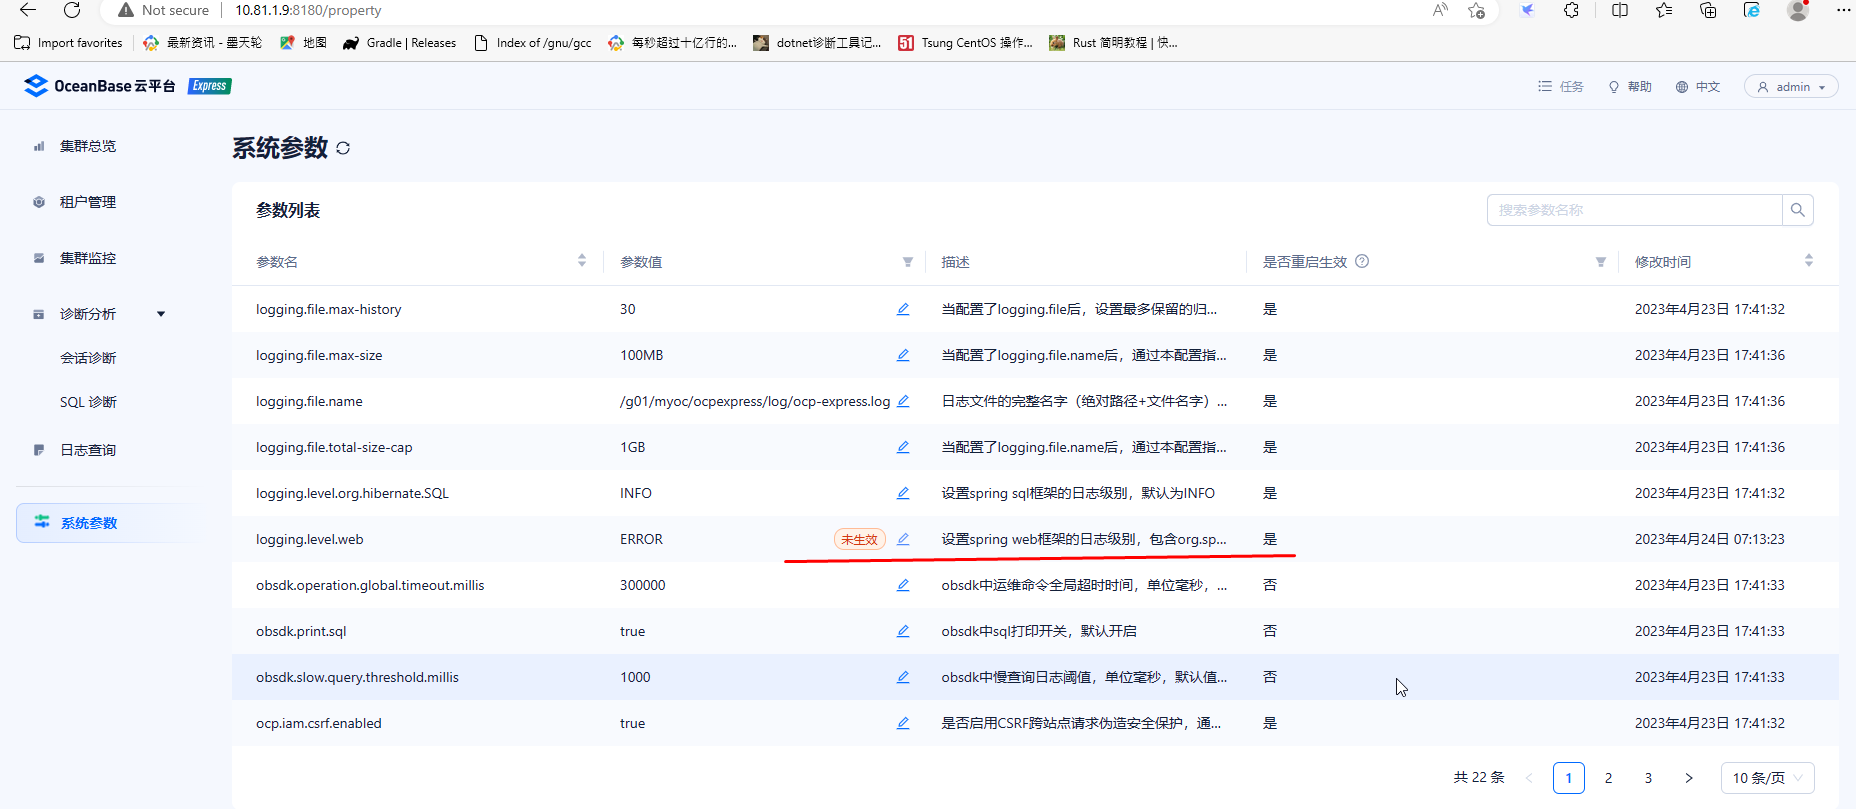
Task: Edit the logging.level.web value
Action: [903, 539]
